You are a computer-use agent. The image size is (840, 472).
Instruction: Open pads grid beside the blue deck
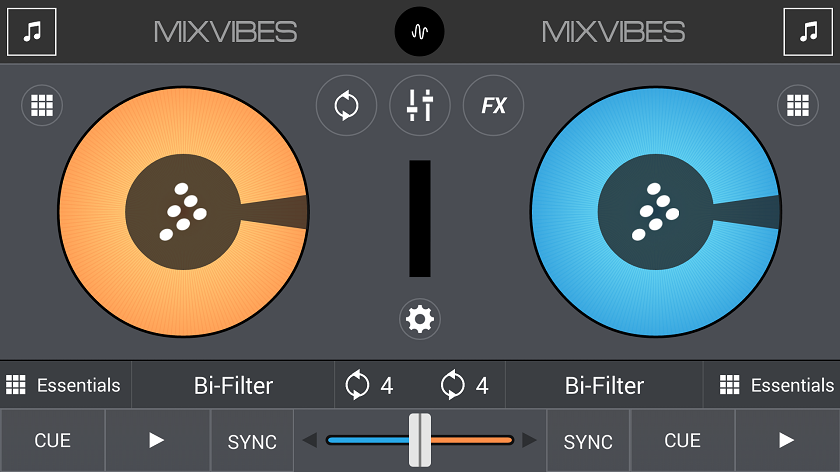click(798, 105)
